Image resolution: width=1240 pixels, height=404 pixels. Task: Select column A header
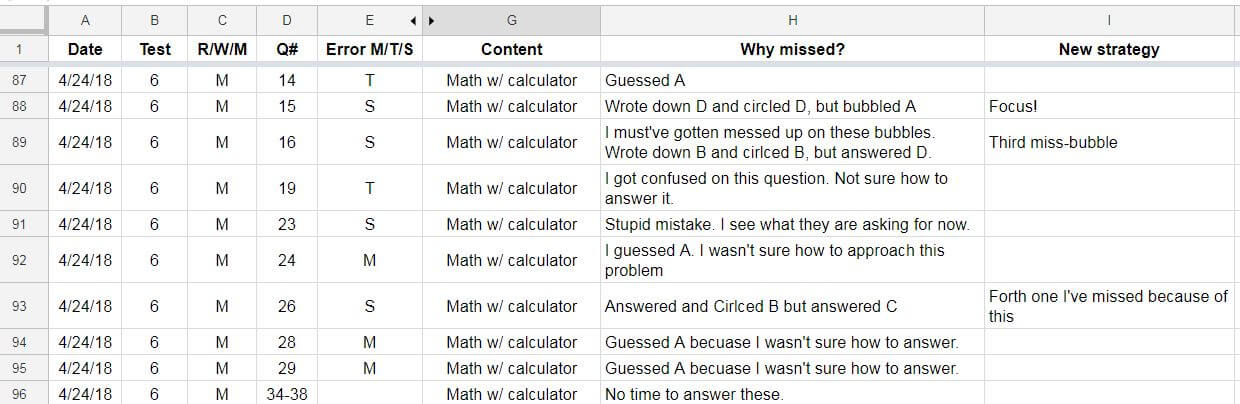[85, 20]
